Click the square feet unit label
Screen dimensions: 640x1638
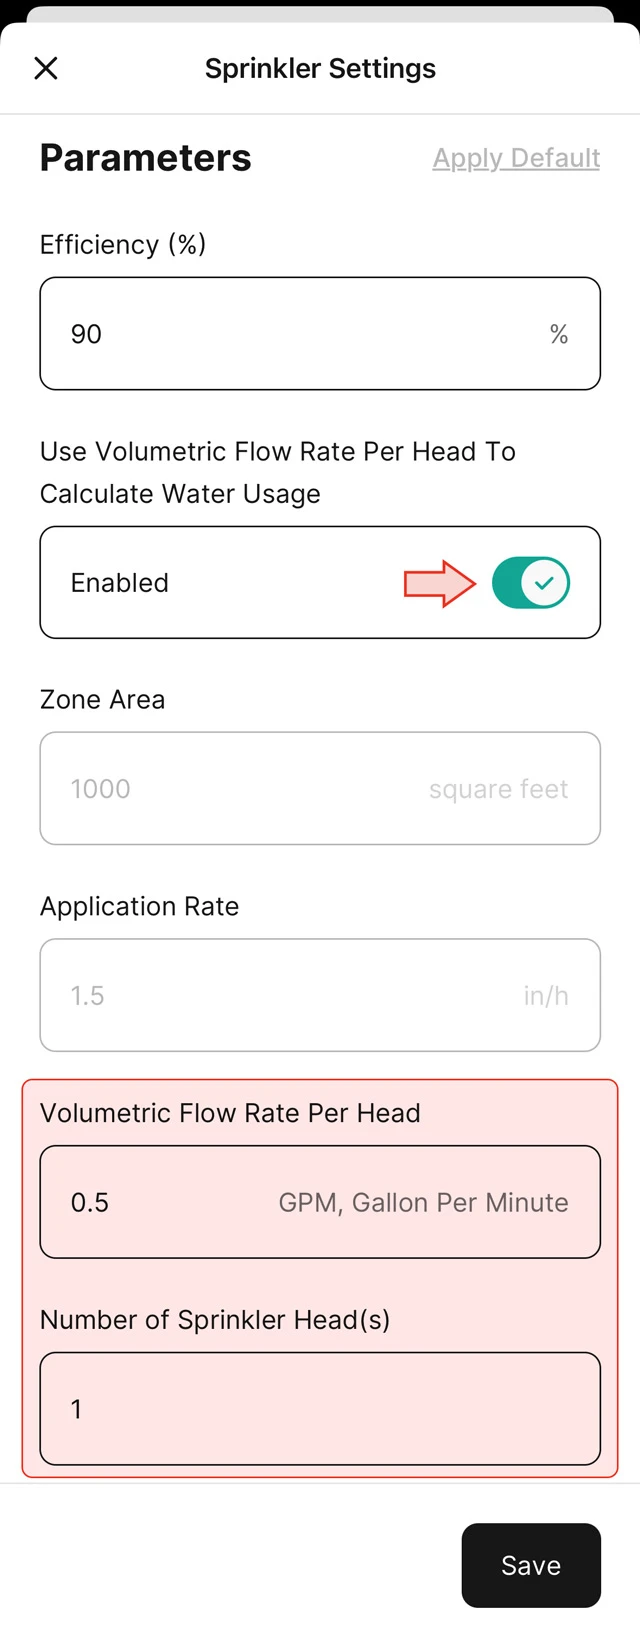click(x=498, y=789)
